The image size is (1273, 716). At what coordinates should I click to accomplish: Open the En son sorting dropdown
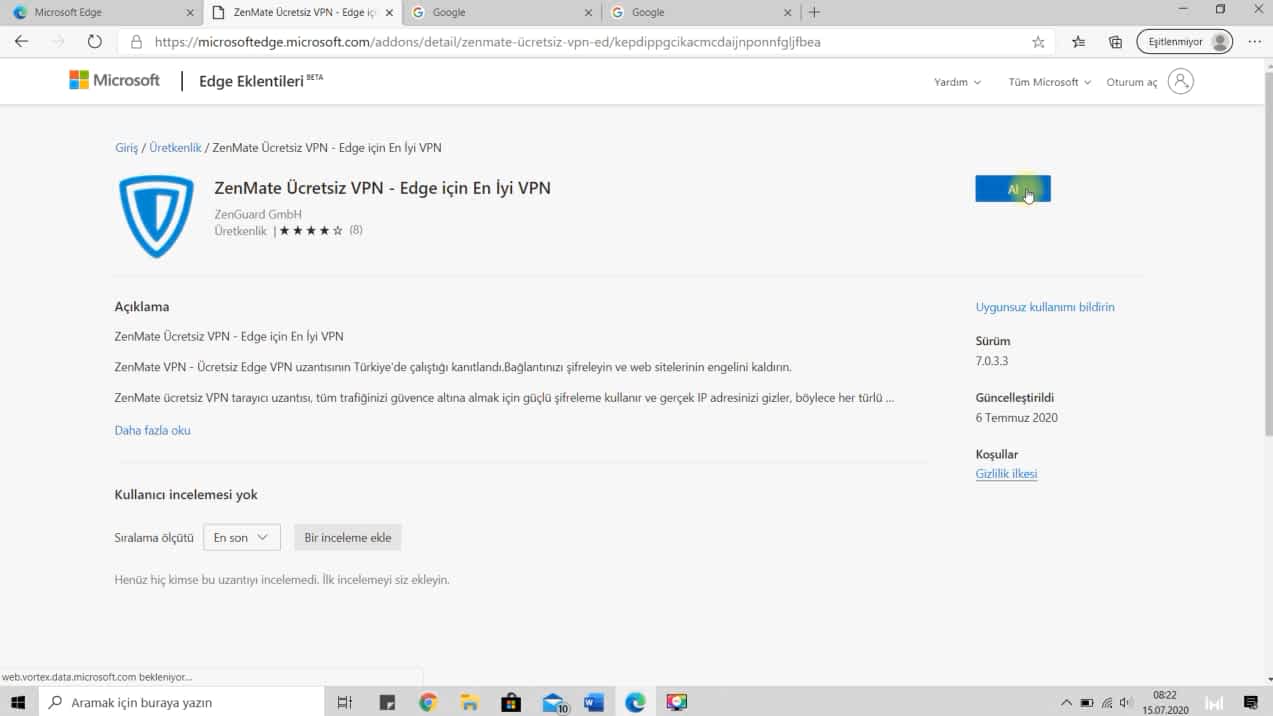click(x=242, y=537)
